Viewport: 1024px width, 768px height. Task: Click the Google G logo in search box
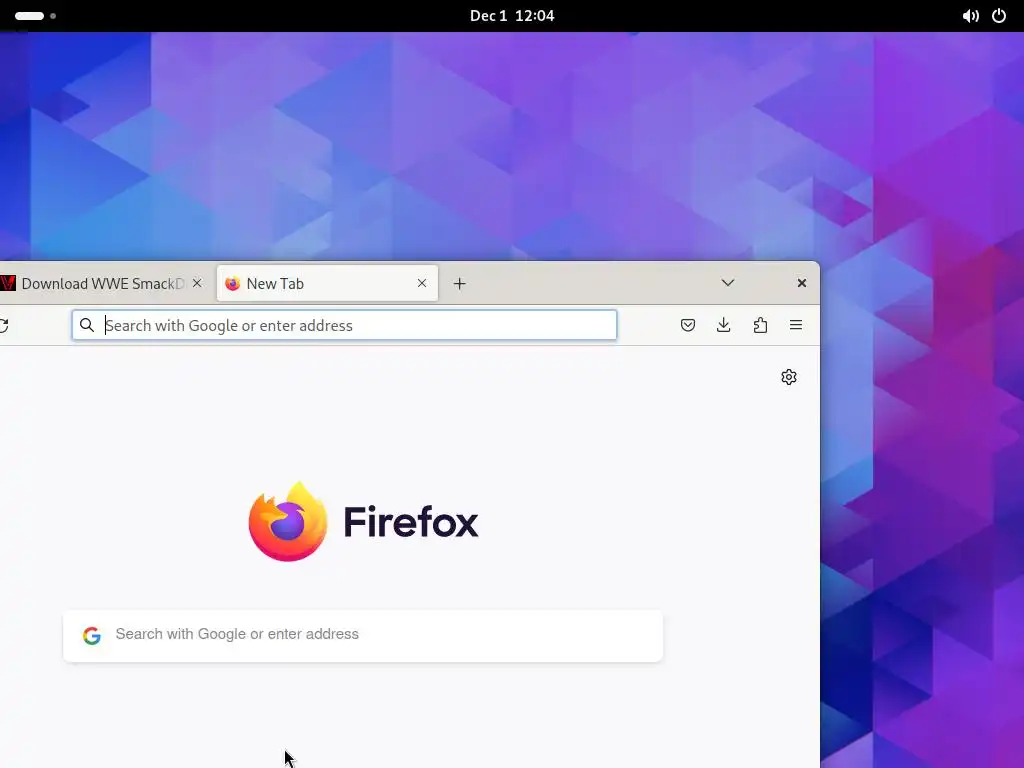92,635
